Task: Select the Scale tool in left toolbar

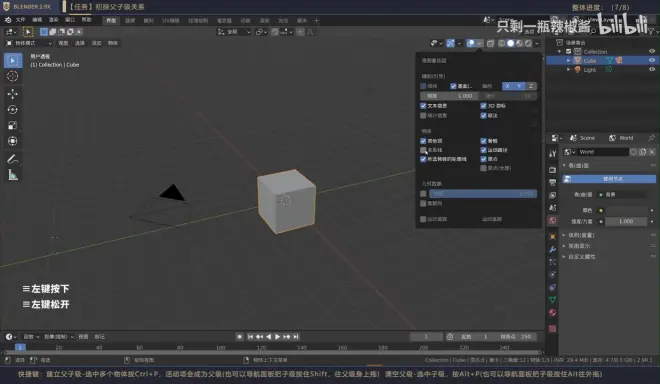Action: pos(13,125)
